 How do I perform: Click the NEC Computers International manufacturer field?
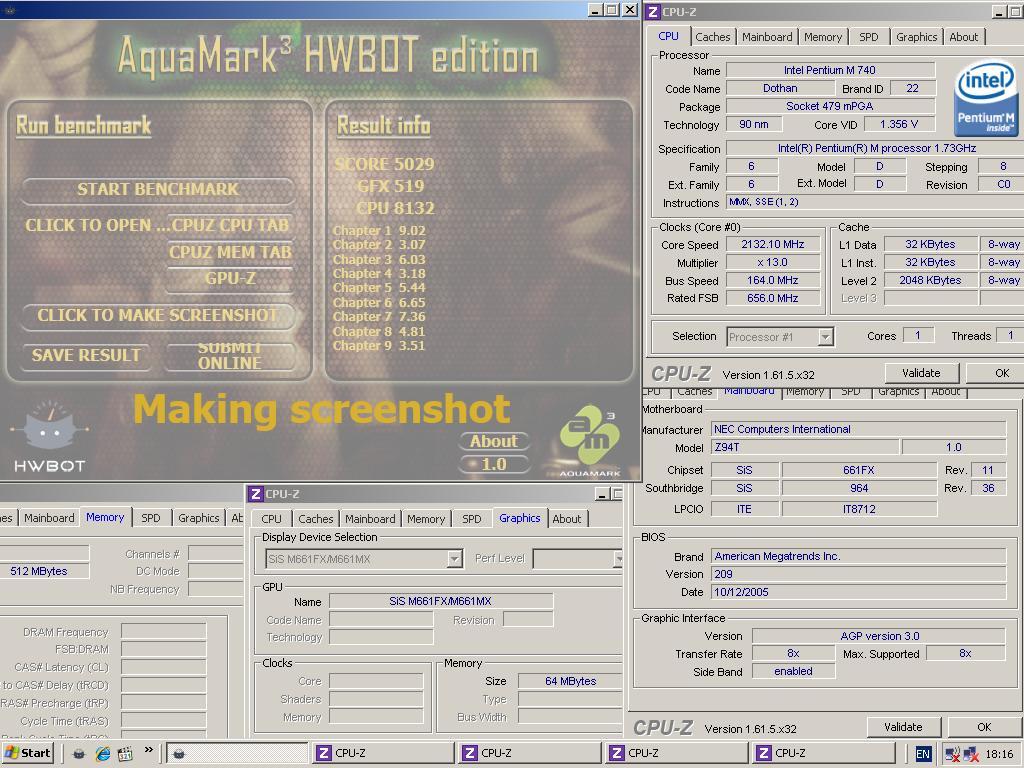[x=858, y=429]
